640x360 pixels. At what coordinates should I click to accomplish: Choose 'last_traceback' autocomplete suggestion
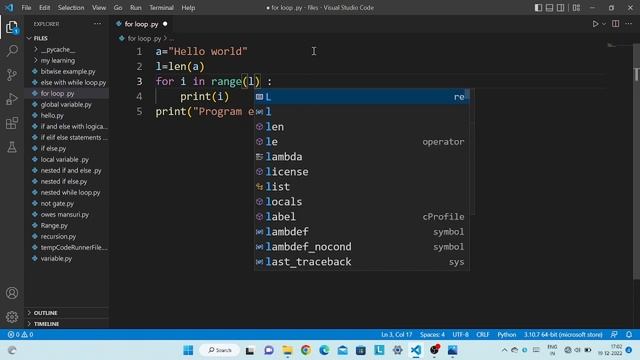pyautogui.click(x=362, y=262)
